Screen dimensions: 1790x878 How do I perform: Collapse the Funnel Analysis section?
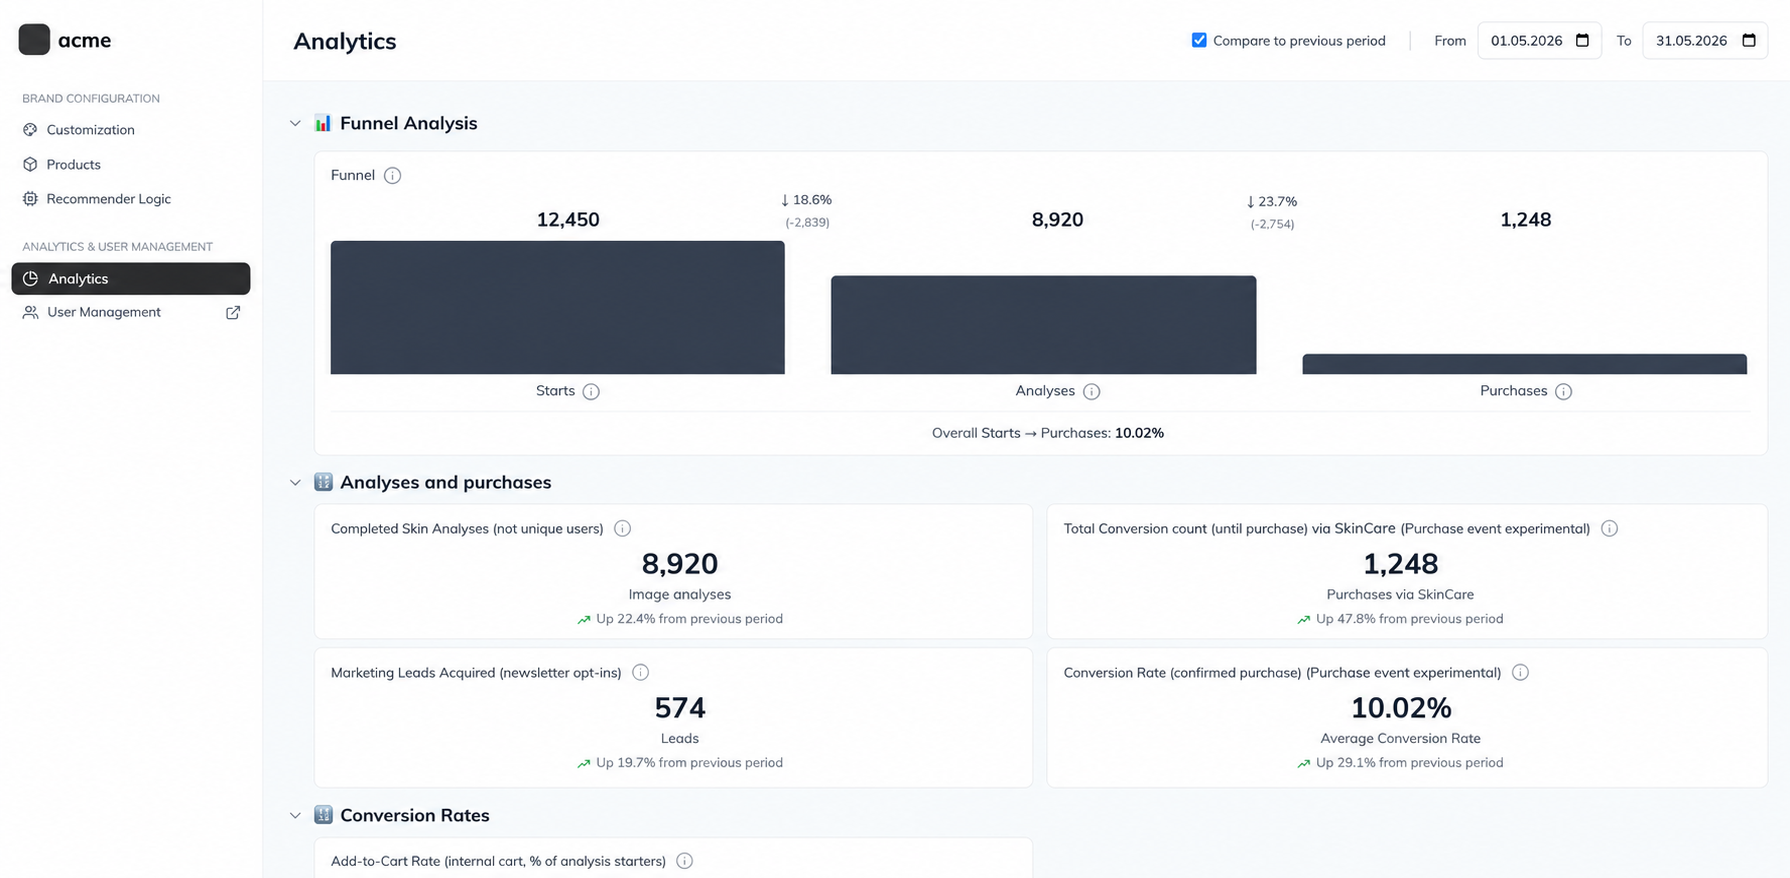(x=295, y=123)
